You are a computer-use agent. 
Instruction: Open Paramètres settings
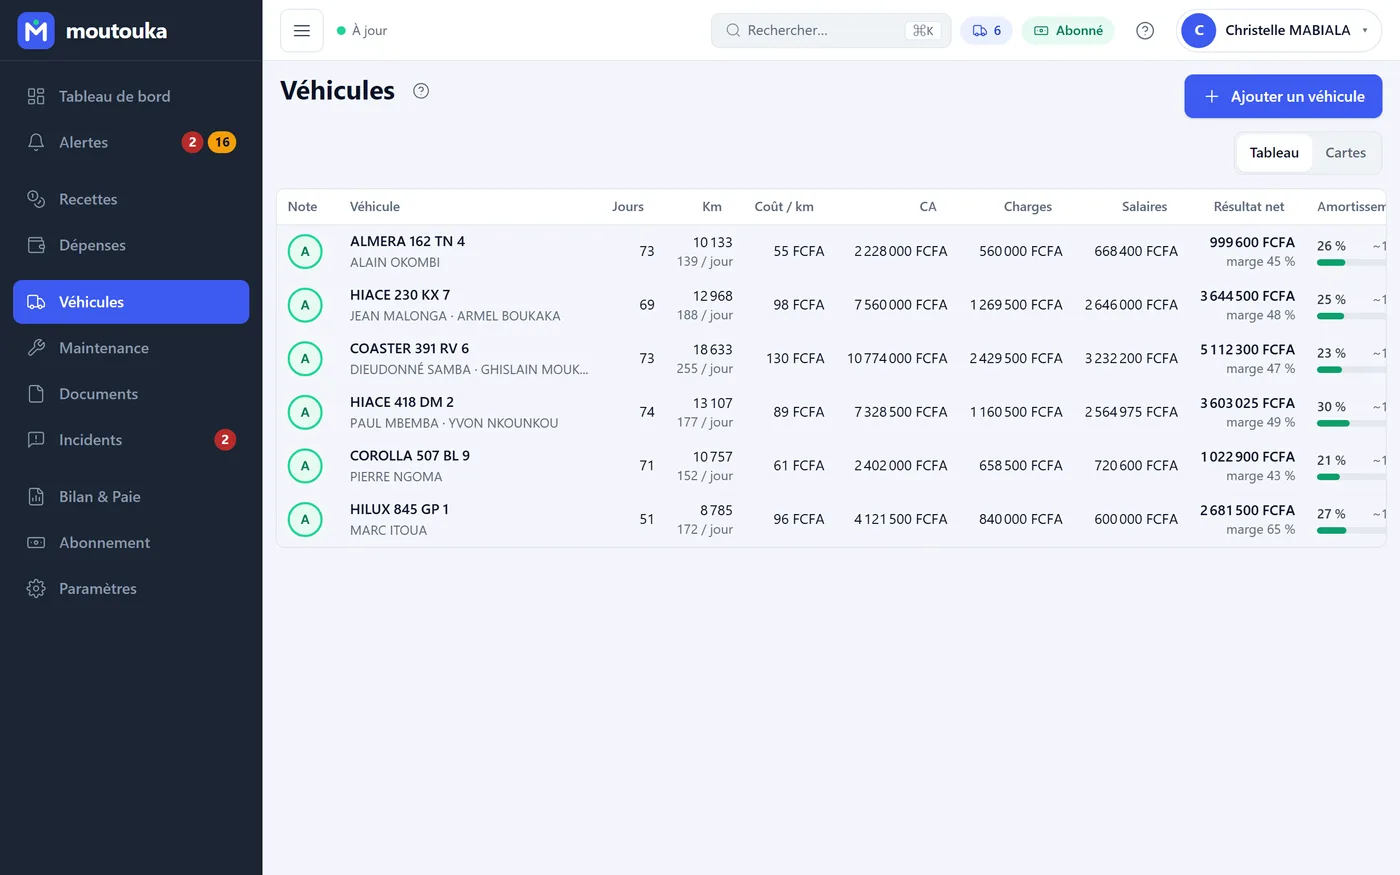pyautogui.click(x=131, y=589)
